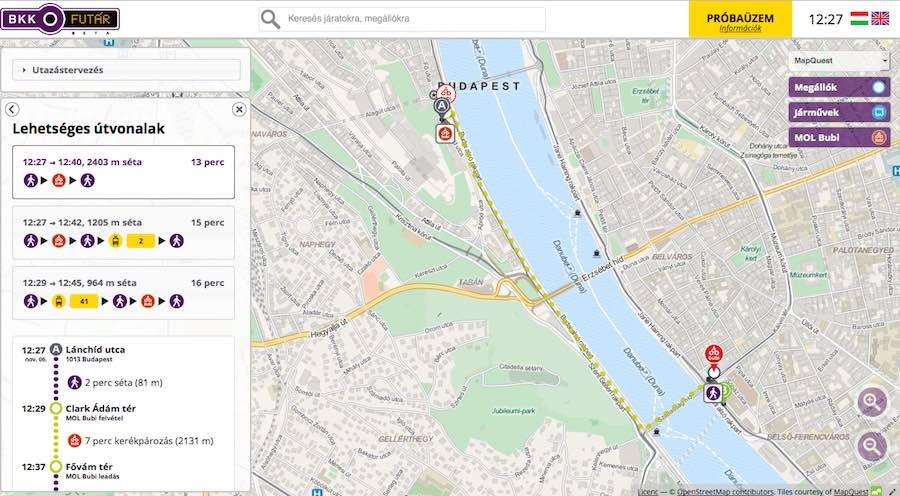The height and width of the screenshot is (496, 900).
Task: Click the search magnifier icon
Action: click(x=270, y=19)
